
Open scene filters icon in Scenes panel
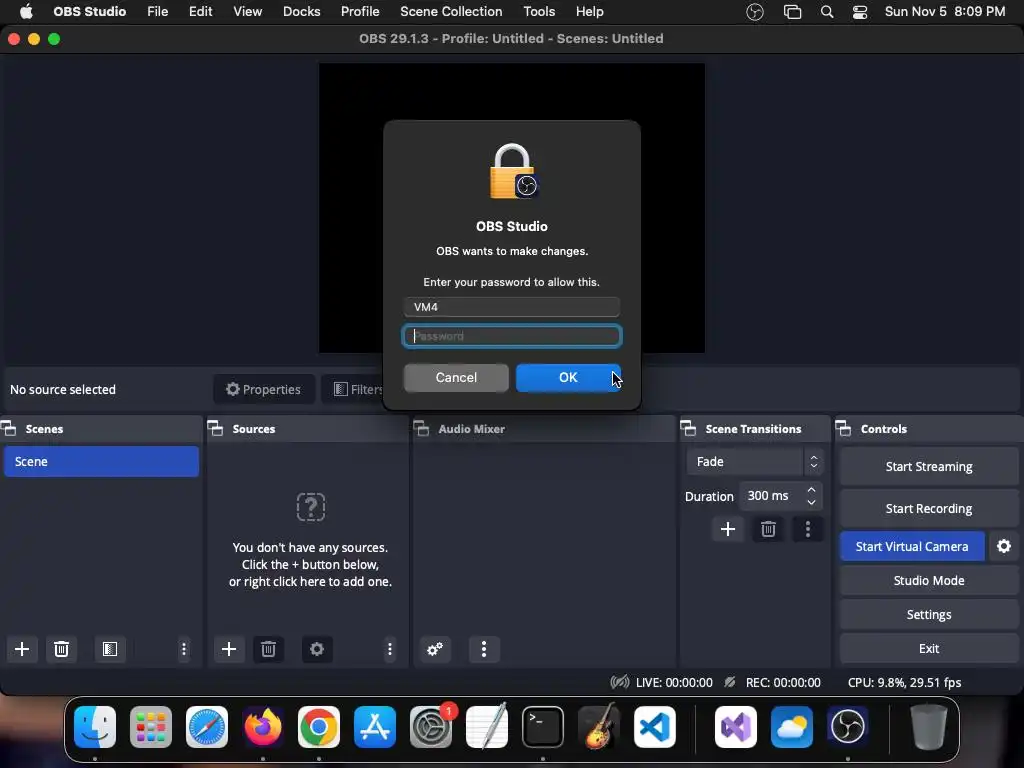[110, 649]
